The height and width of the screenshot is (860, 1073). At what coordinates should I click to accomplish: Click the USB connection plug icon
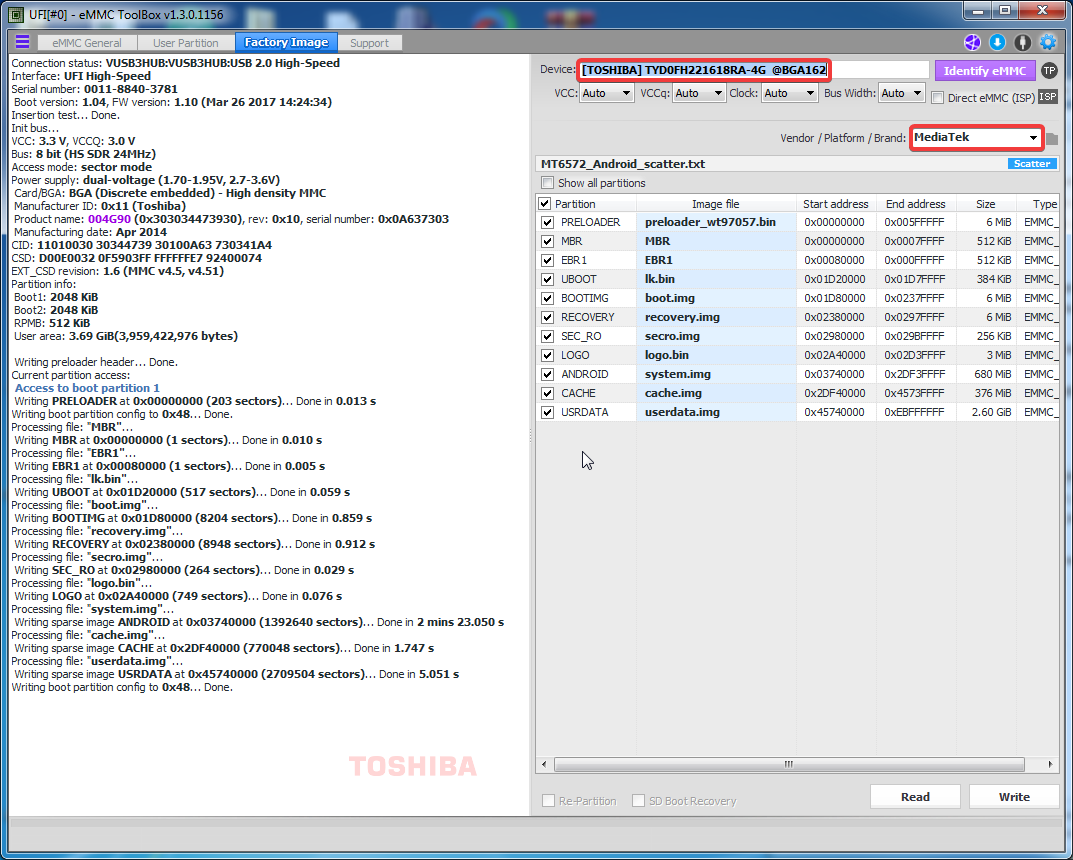pos(1022,42)
